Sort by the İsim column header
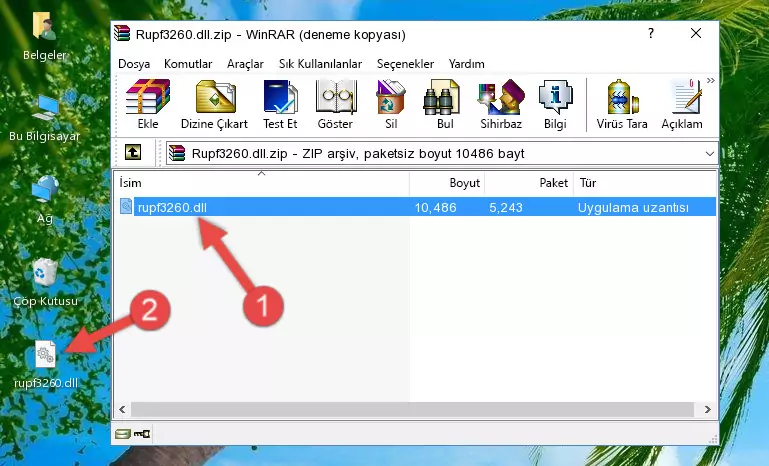 point(262,183)
